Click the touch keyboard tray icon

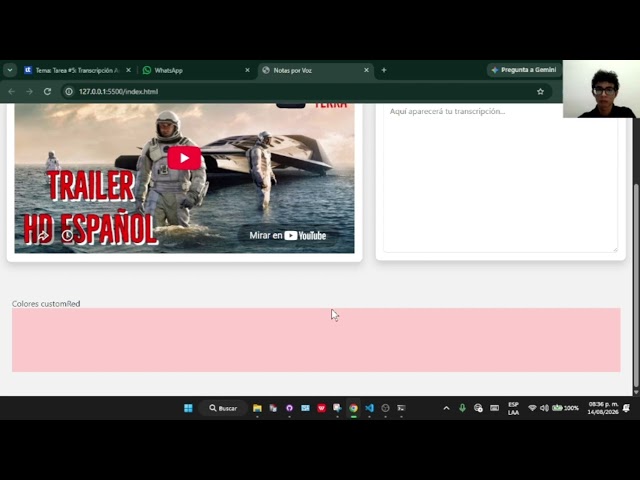(x=494, y=408)
